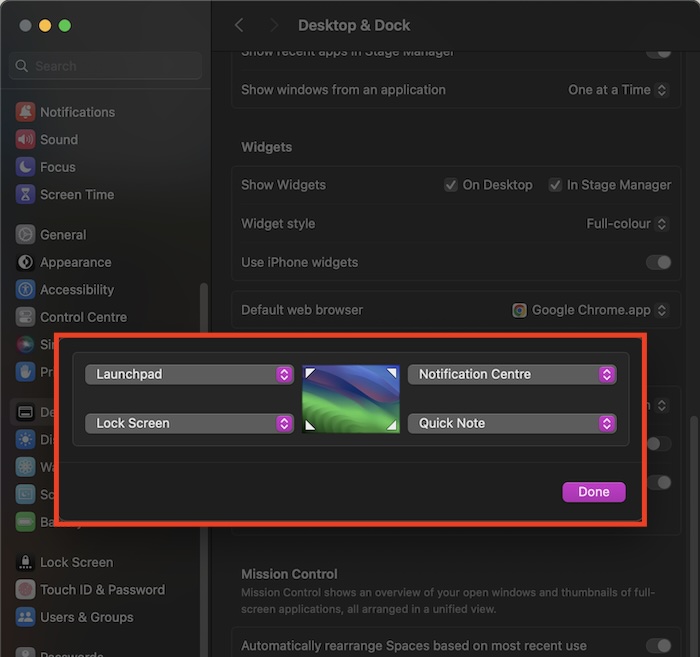Open the Launchpad hot corner dropdown

click(188, 374)
